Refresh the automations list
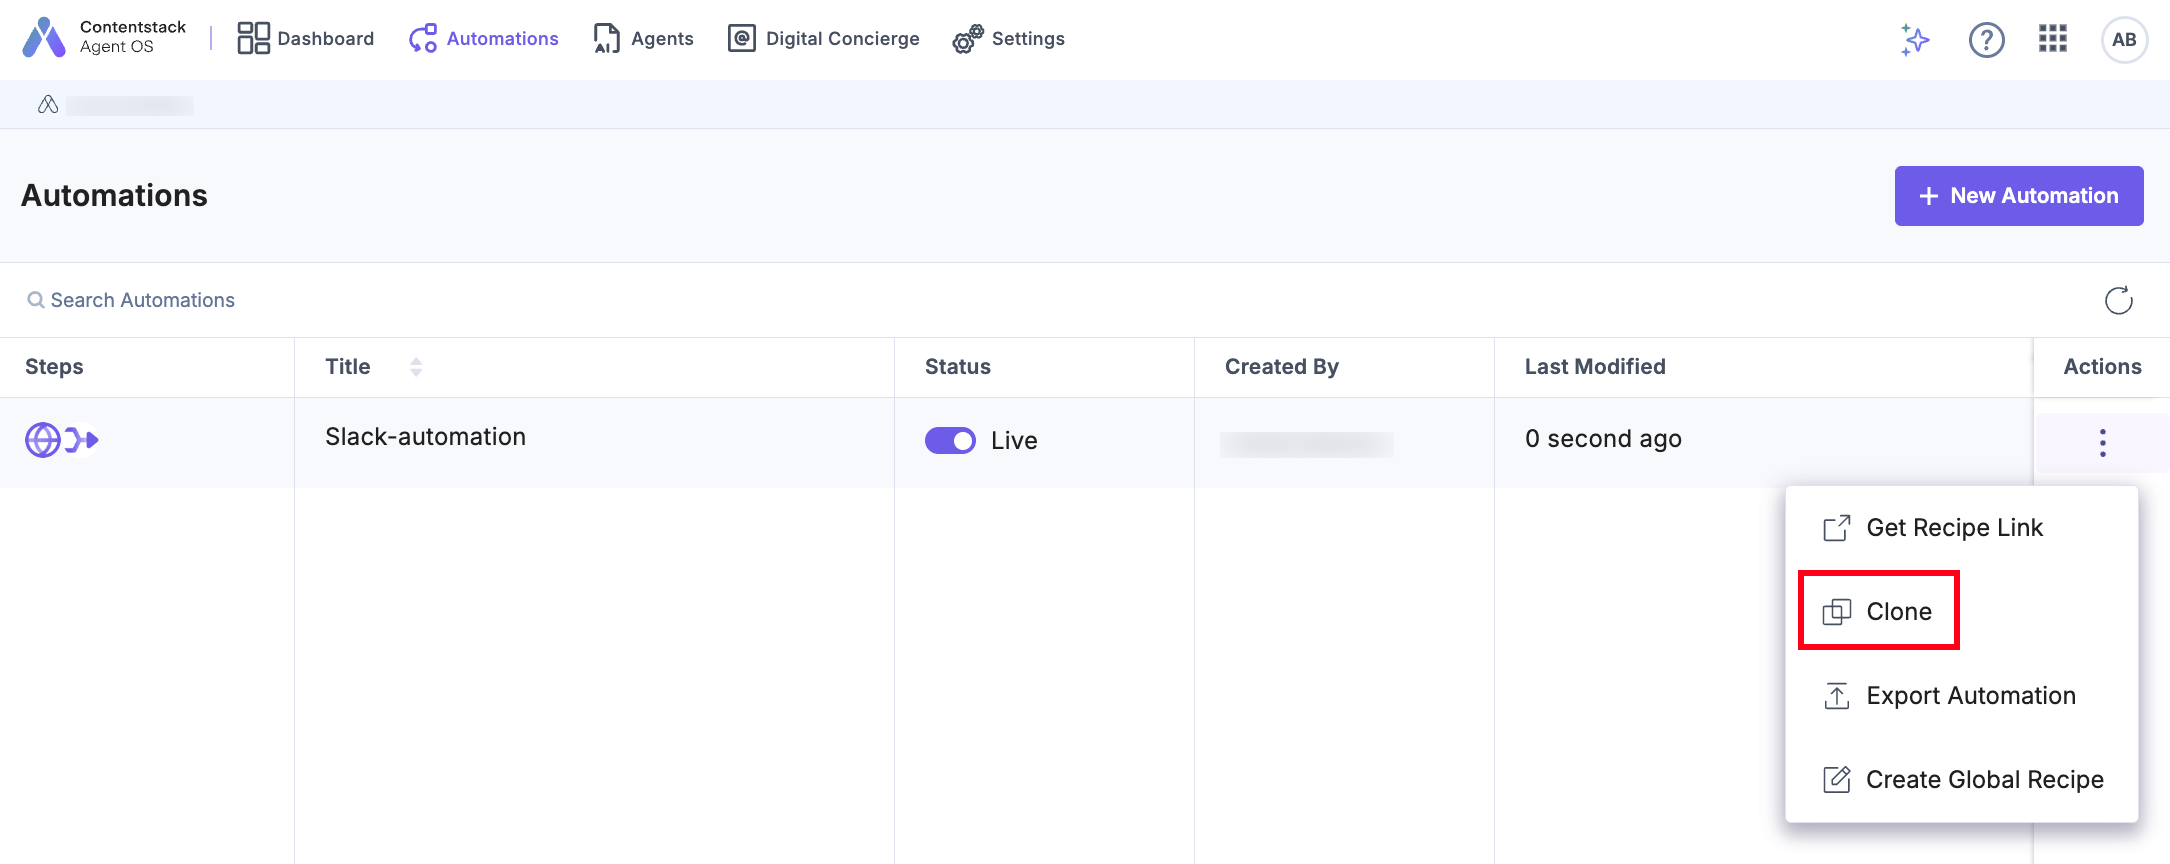 [x=2118, y=300]
